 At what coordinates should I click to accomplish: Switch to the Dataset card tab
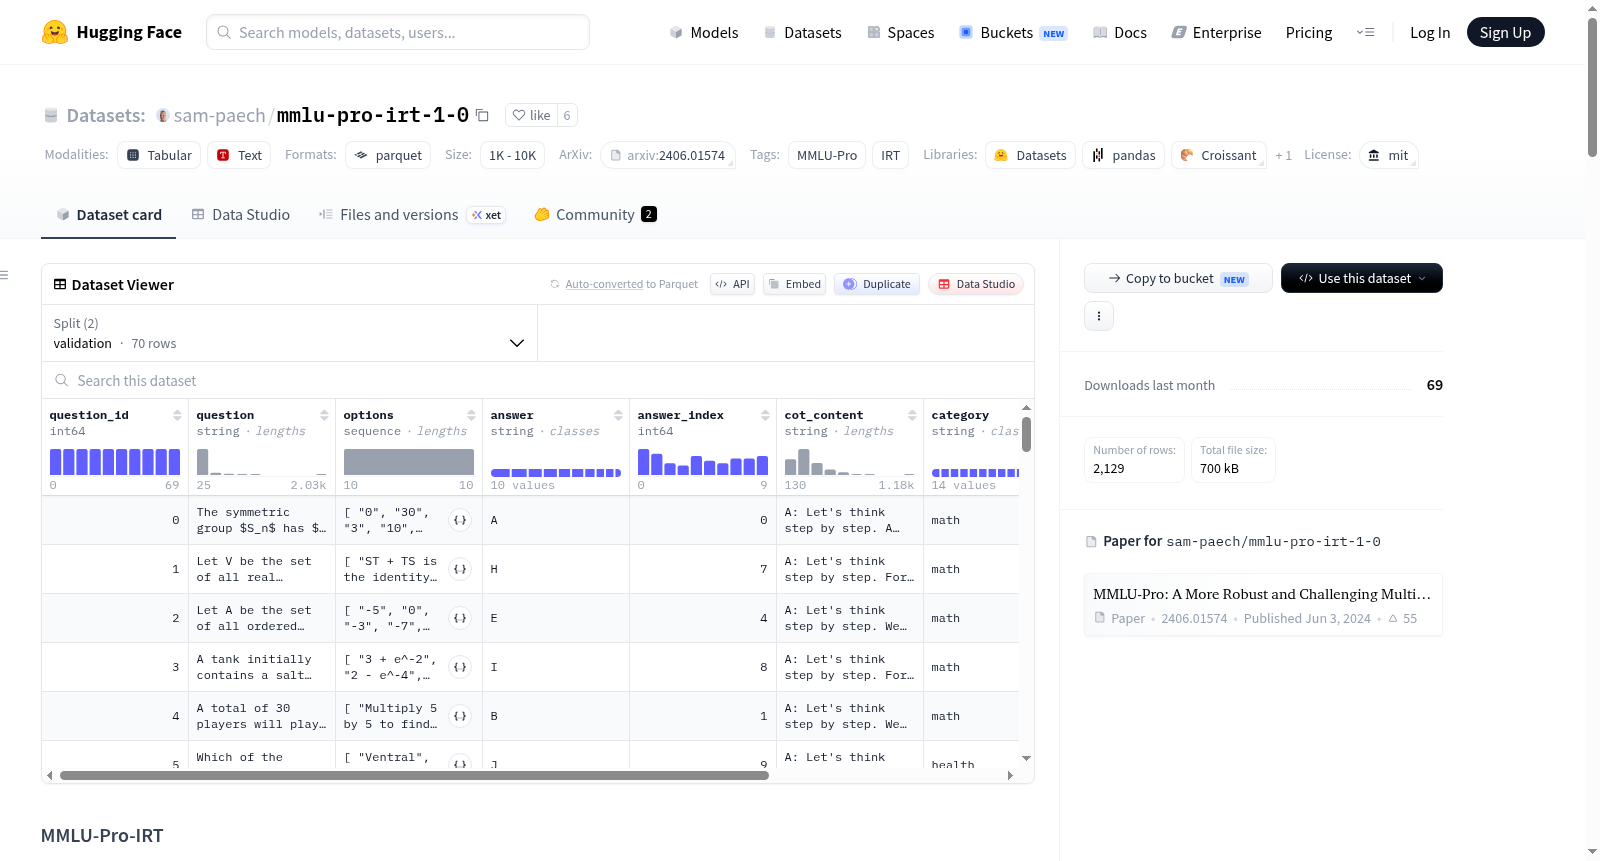coord(108,214)
